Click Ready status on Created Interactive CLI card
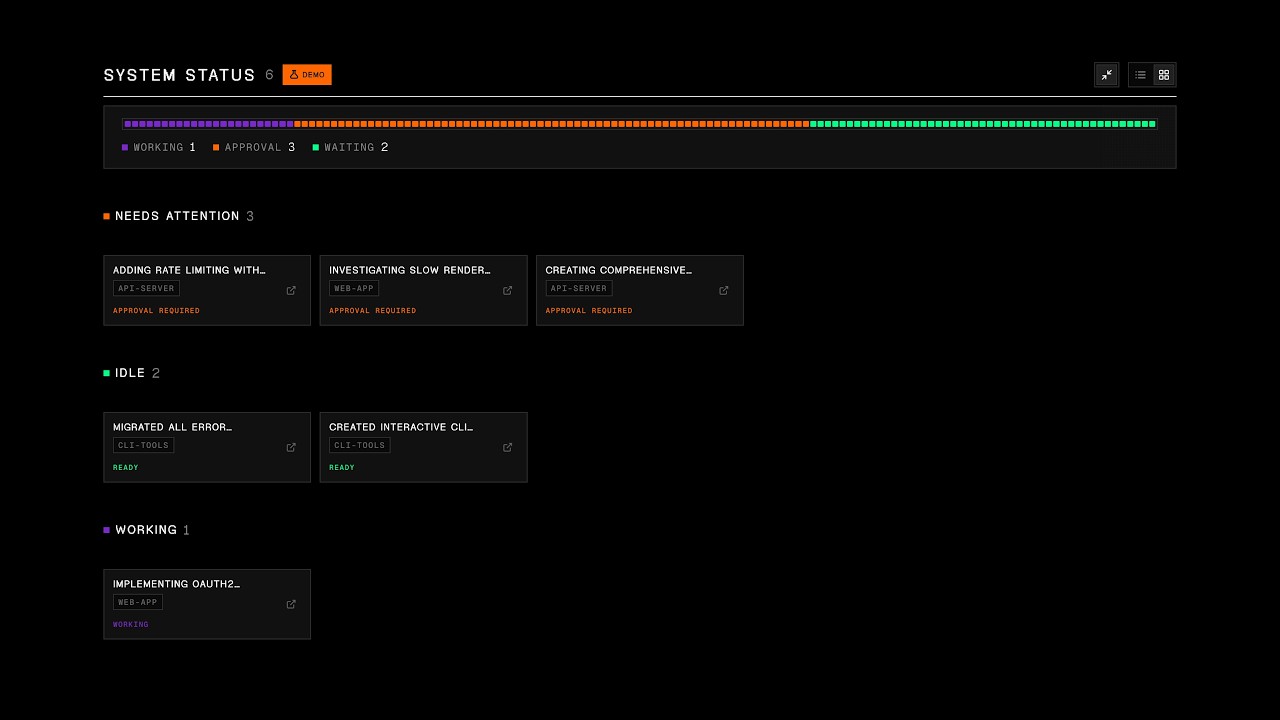 [342, 468]
